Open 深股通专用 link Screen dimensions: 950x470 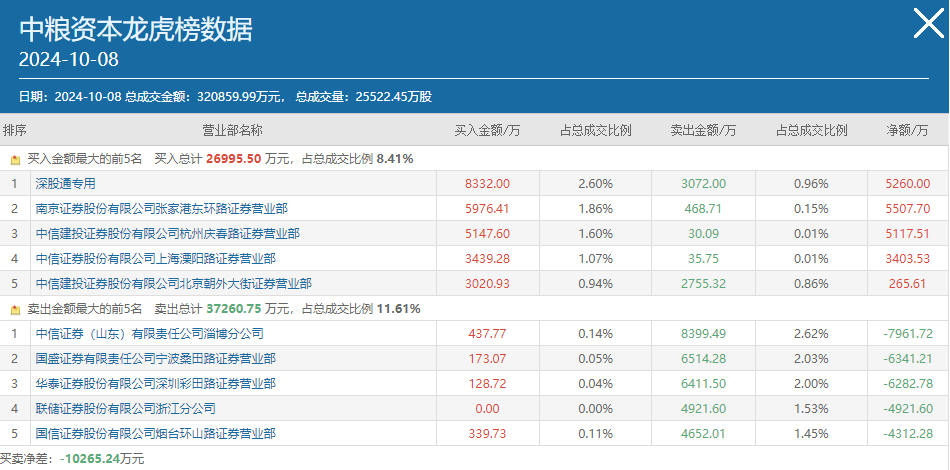(x=65, y=184)
